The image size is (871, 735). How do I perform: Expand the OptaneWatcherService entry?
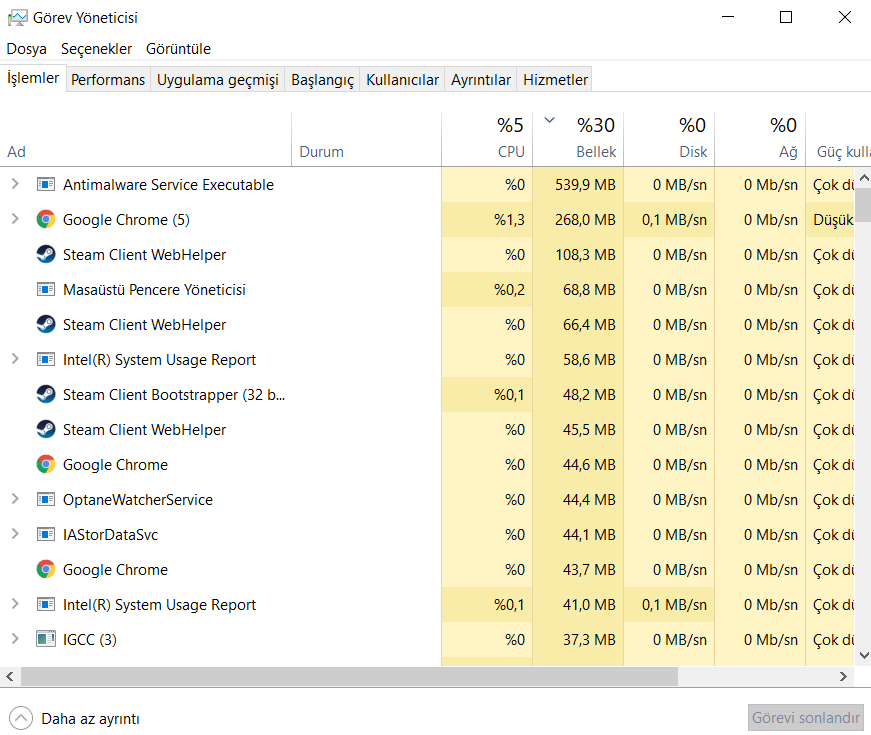click(x=15, y=500)
